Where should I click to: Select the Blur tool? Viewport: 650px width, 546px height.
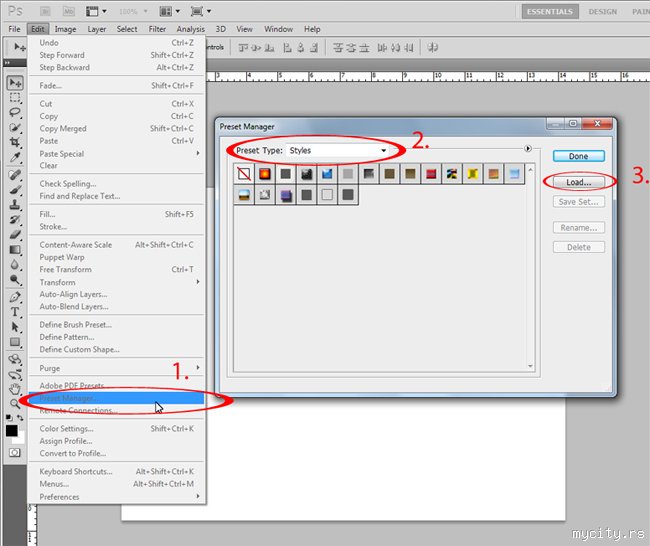pos(15,265)
